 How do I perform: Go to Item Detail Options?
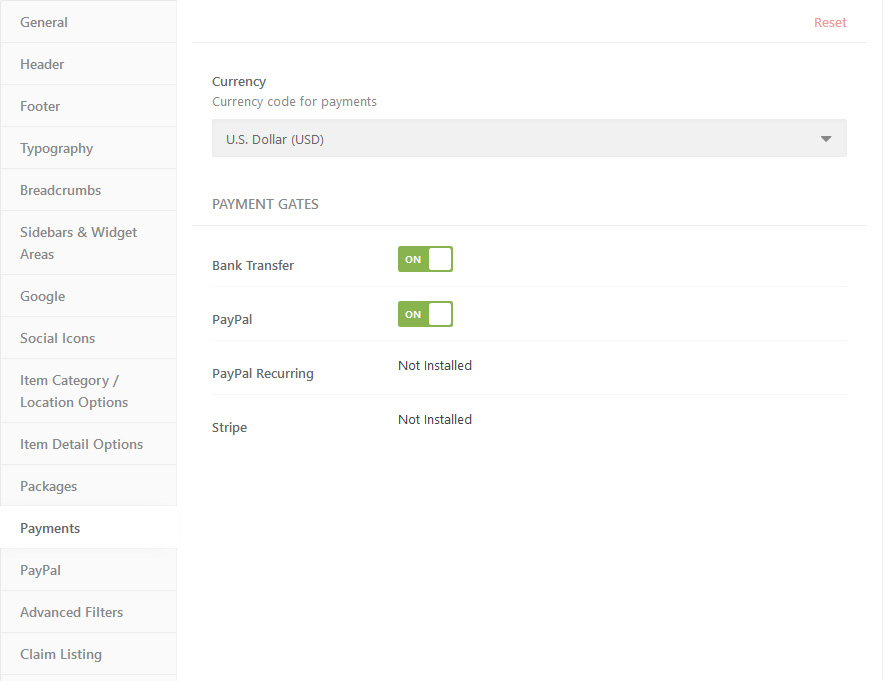pyautogui.click(x=88, y=444)
